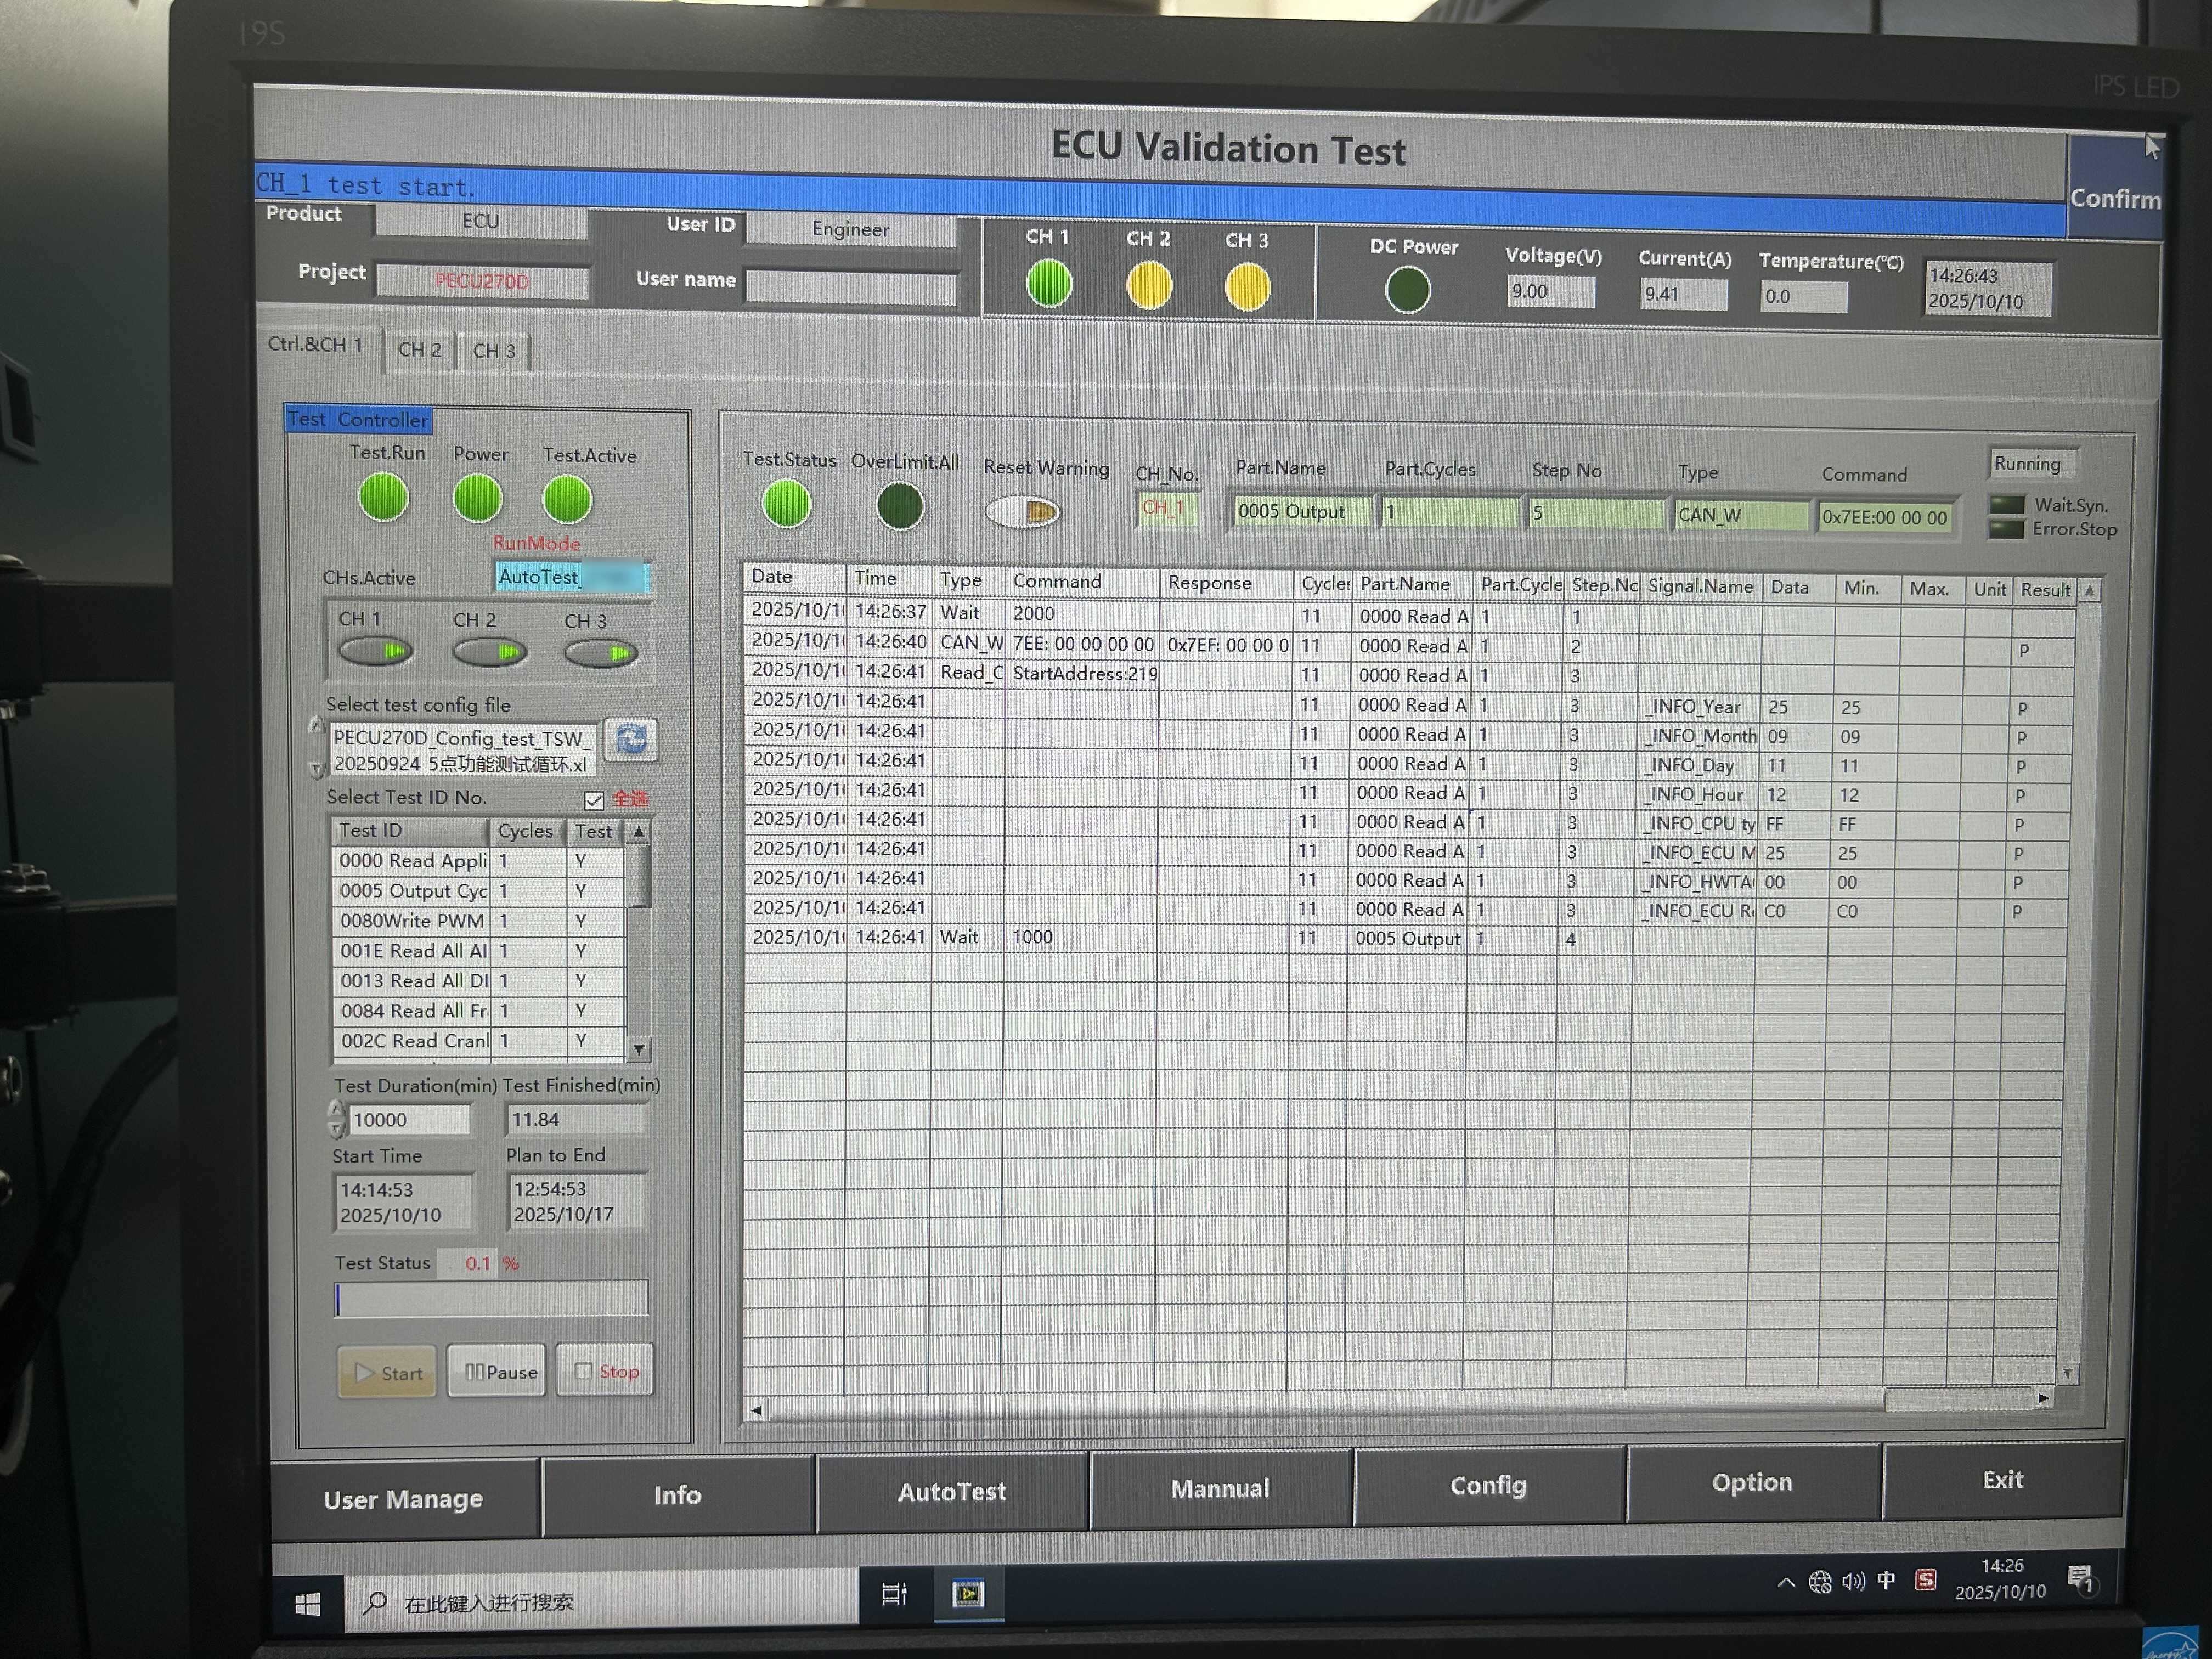Click the Test.Status green lamp
The width and height of the screenshot is (2212, 1659).
tap(786, 503)
